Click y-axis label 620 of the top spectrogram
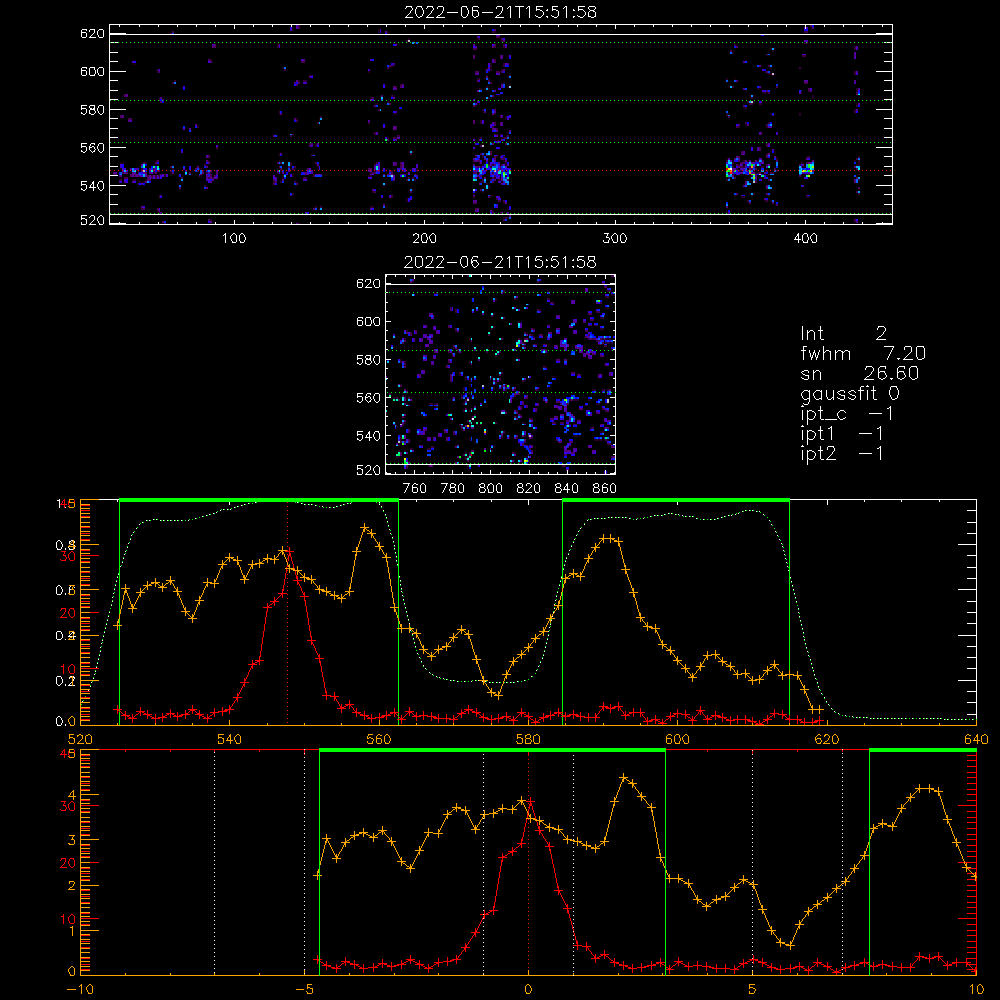 click(x=92, y=33)
